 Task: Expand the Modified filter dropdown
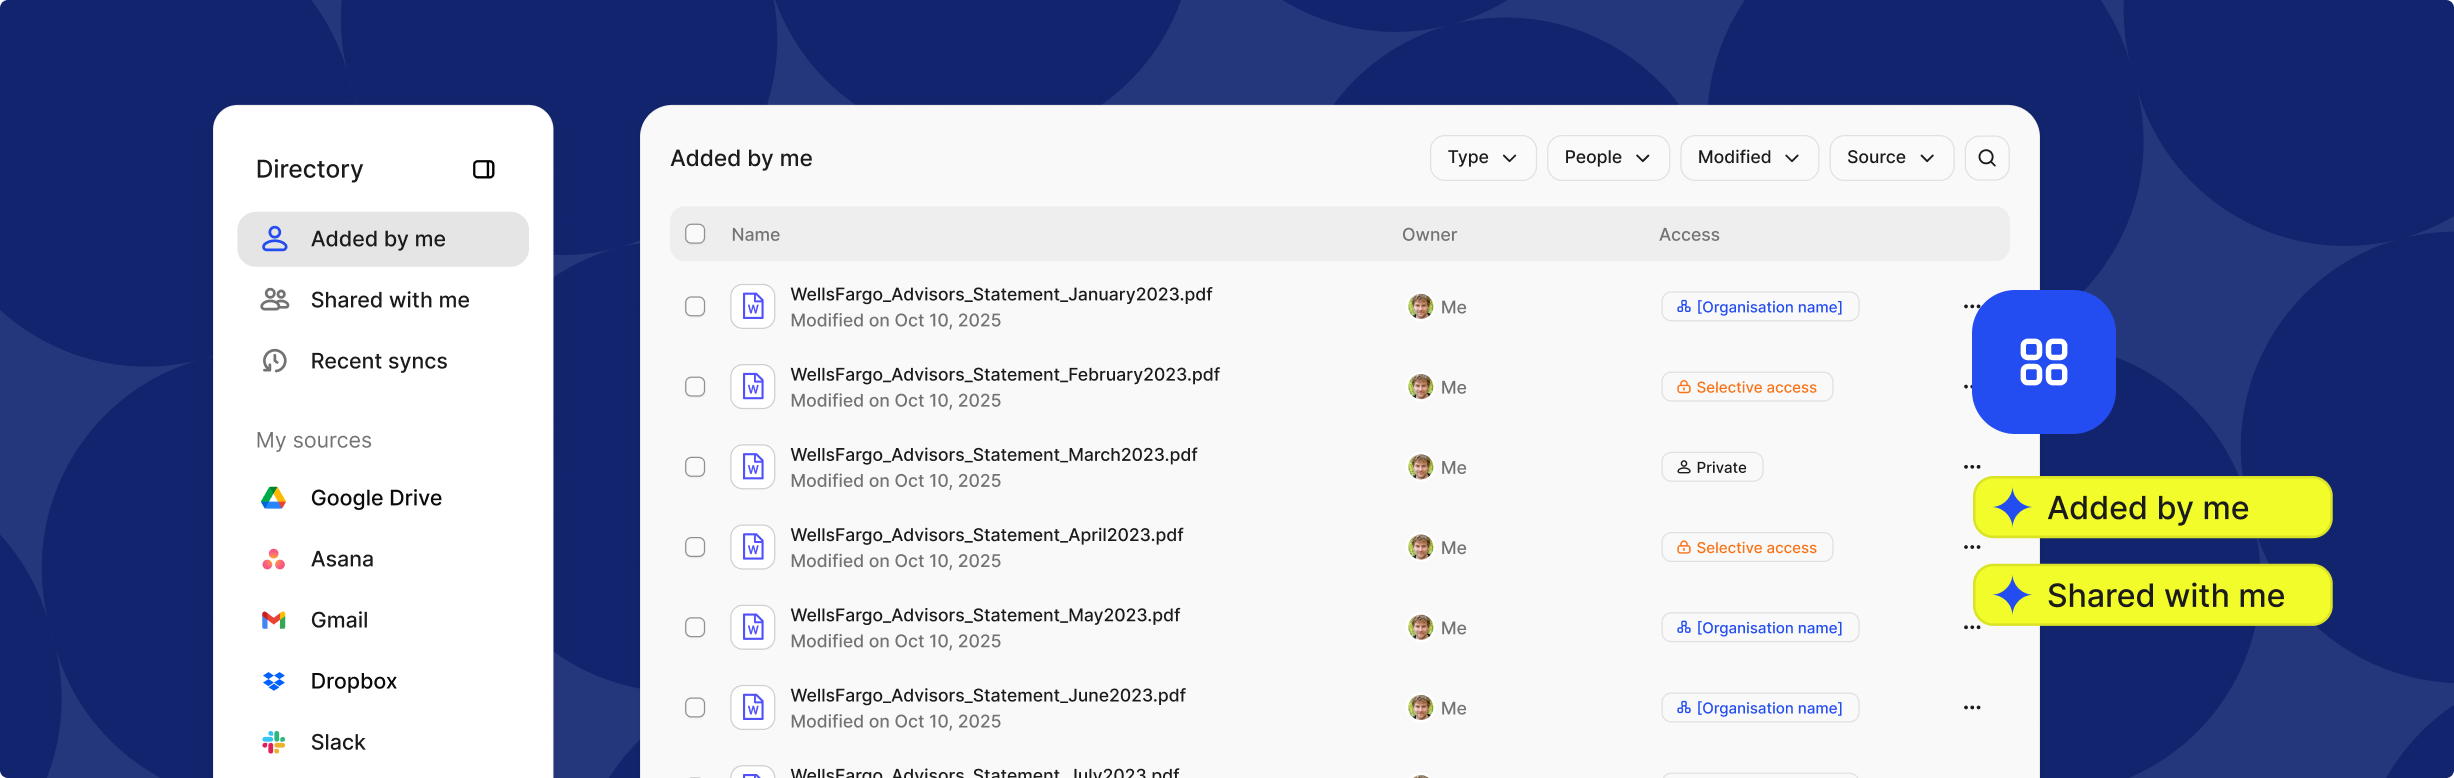tap(1748, 158)
